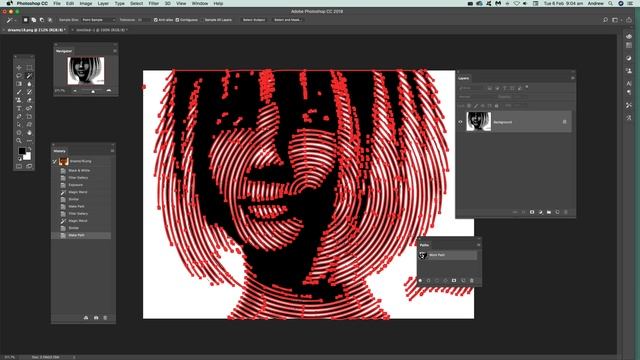Click the Select and Mask button
The width and height of the screenshot is (640, 360).
(x=287, y=20)
